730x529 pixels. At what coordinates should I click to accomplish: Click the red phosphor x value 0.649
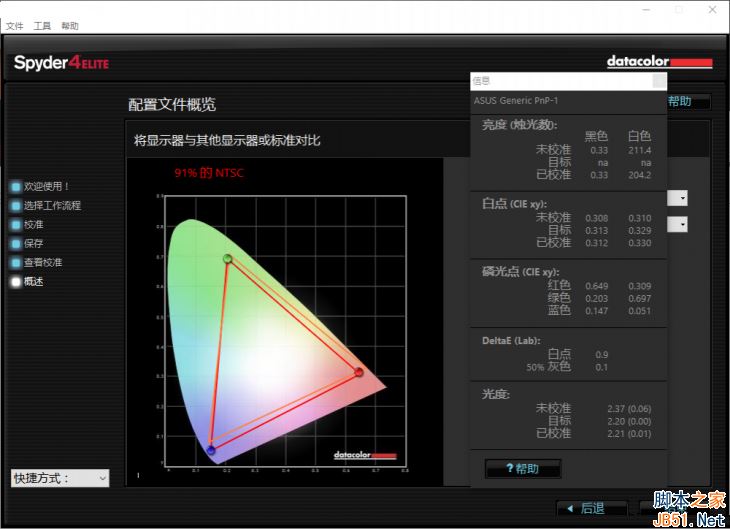click(x=596, y=286)
